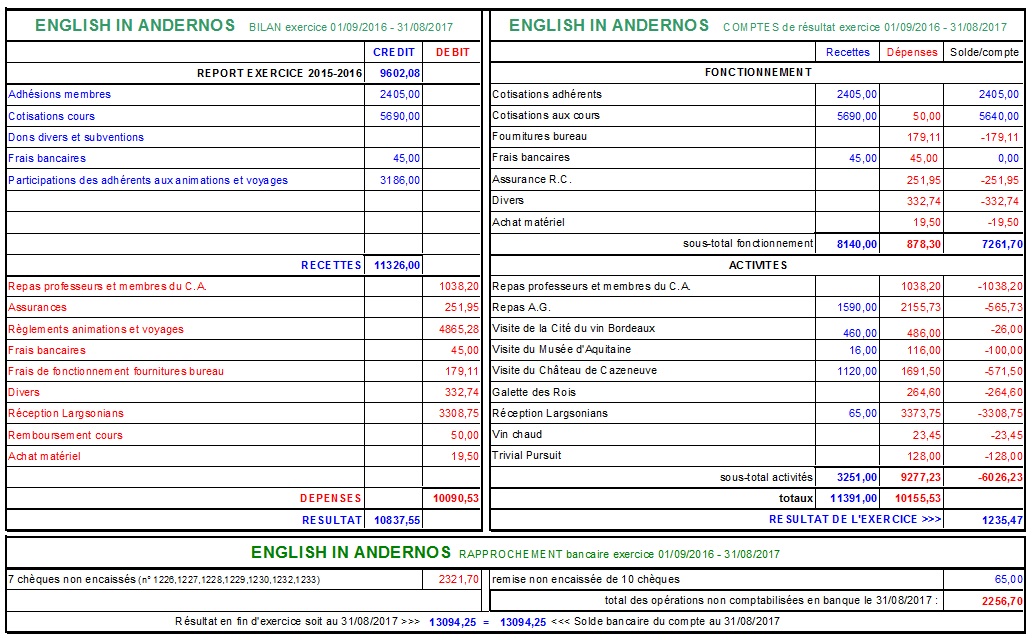Image resolution: width=1032 pixels, height=640 pixels.
Task: Select the RECETTES total 11326,00 cell
Action: coord(397,265)
